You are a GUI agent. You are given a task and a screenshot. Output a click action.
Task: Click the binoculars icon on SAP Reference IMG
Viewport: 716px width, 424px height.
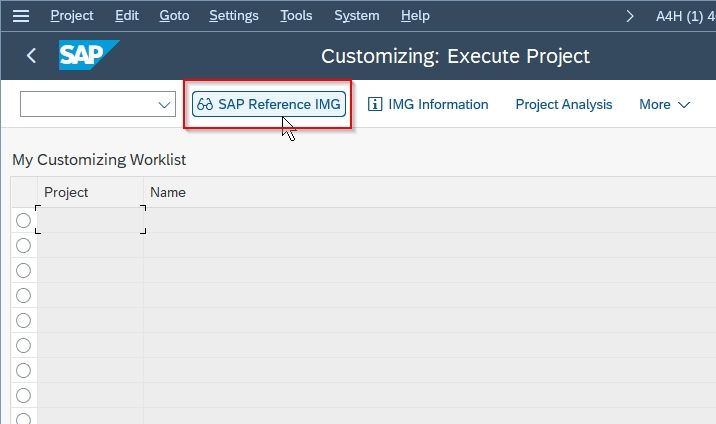(x=205, y=105)
